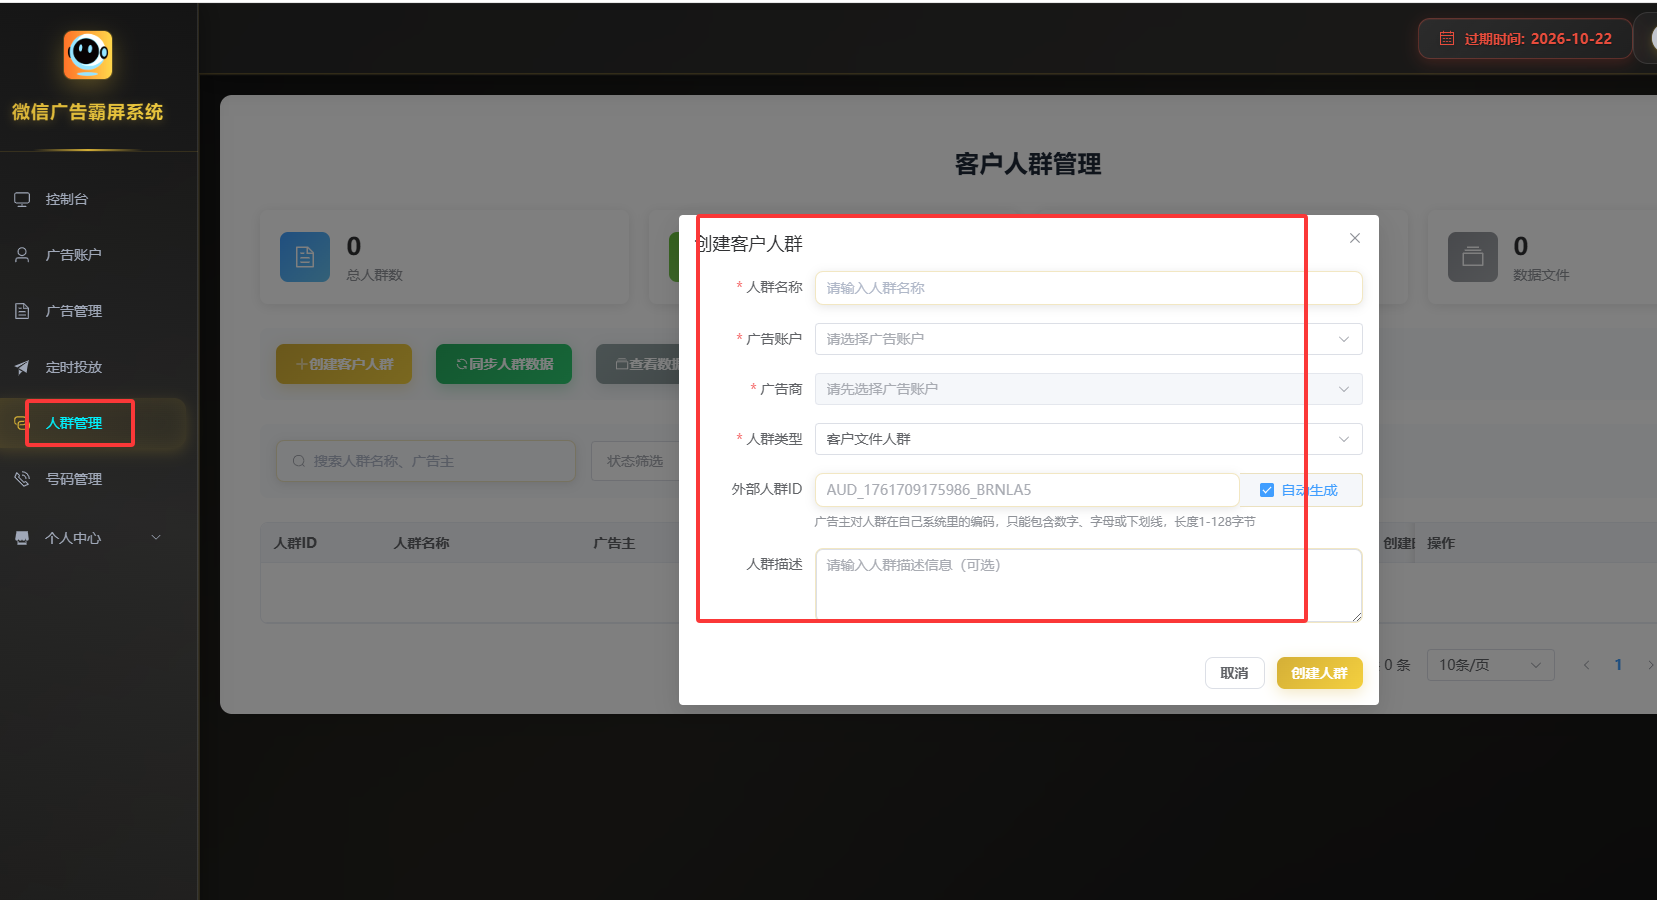
Task: Click the blue 总人群数 document icon
Action: (x=305, y=257)
